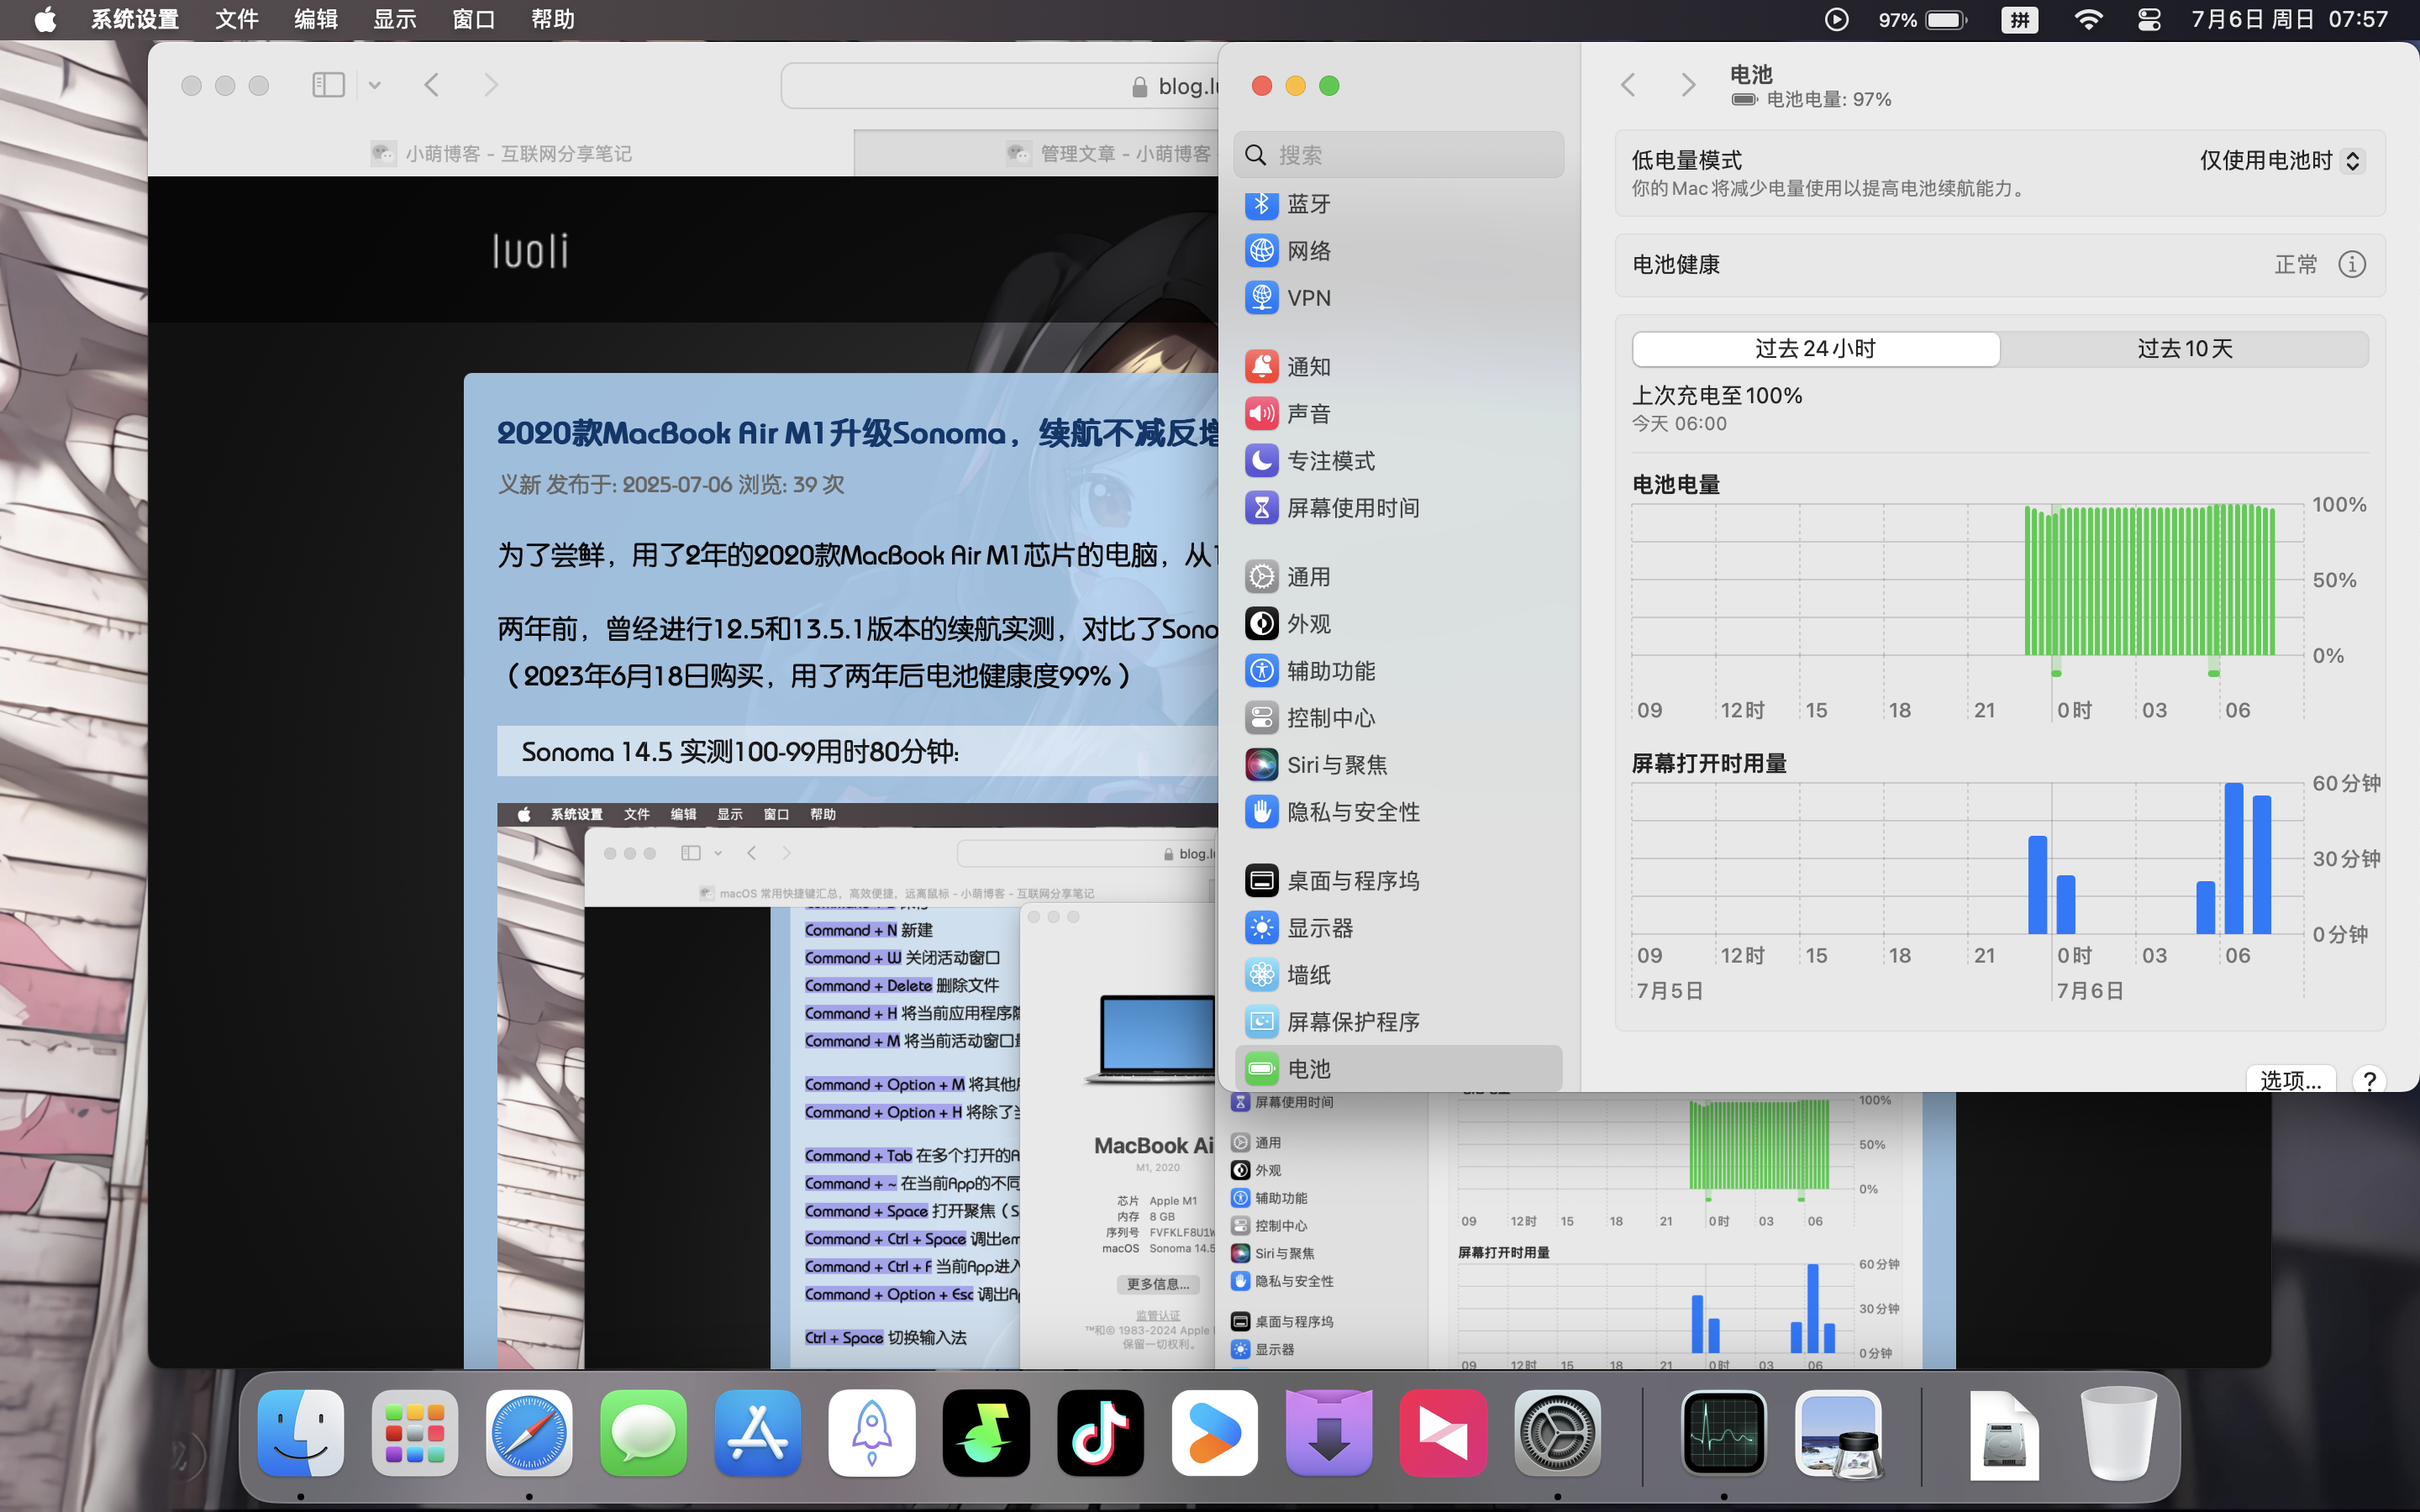Open the 编辑 menu
The height and width of the screenshot is (1512, 2420).
tap(316, 20)
